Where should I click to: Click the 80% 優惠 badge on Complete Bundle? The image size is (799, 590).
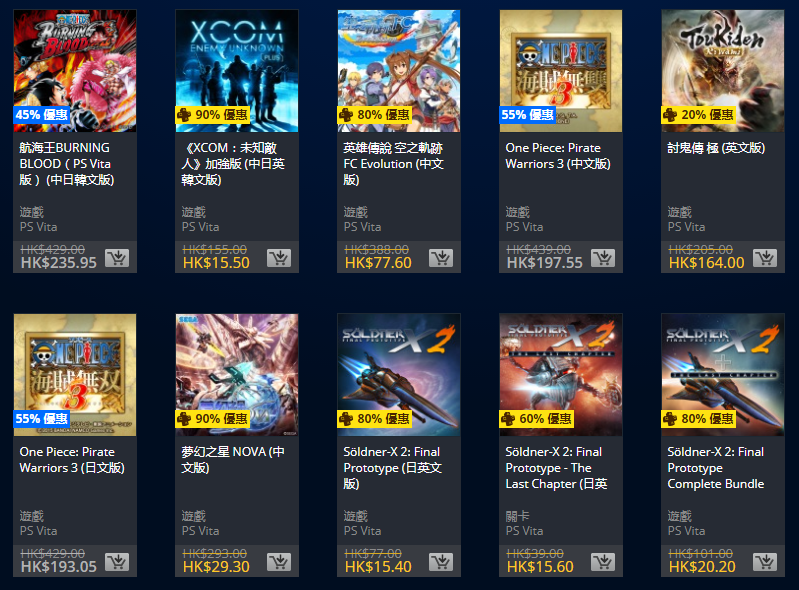click(x=699, y=419)
